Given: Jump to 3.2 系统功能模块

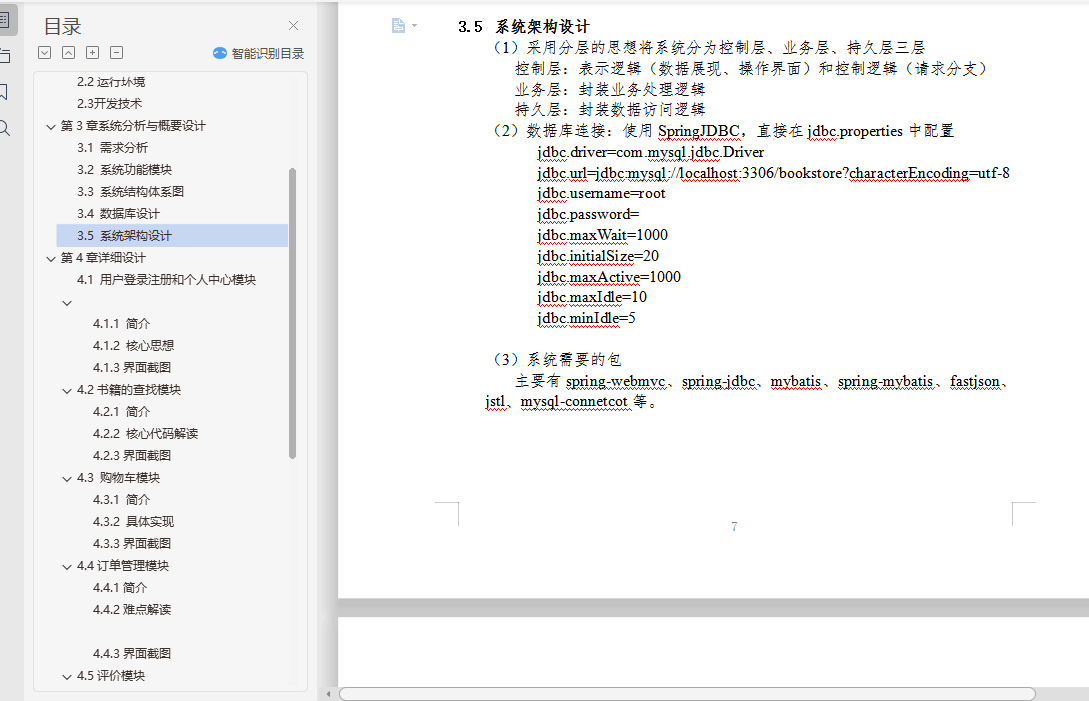Looking at the screenshot, I should 124,170.
